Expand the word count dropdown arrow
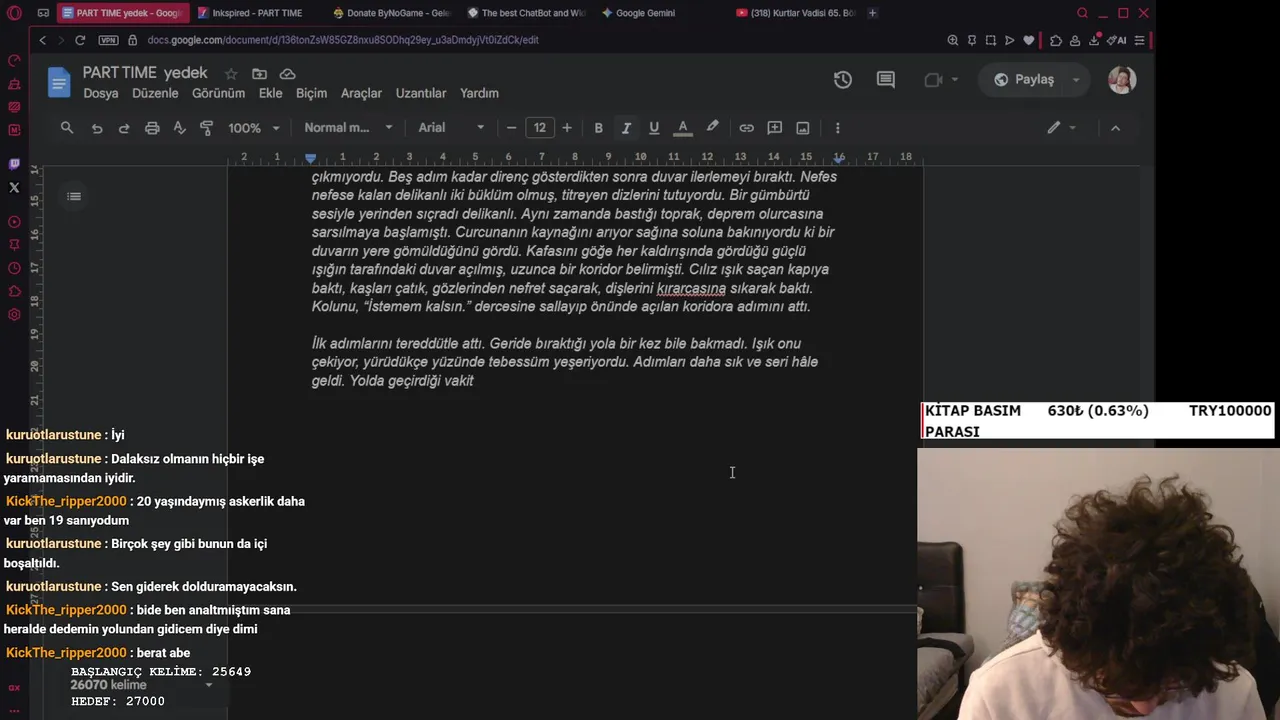1280x720 pixels. pos(209,685)
